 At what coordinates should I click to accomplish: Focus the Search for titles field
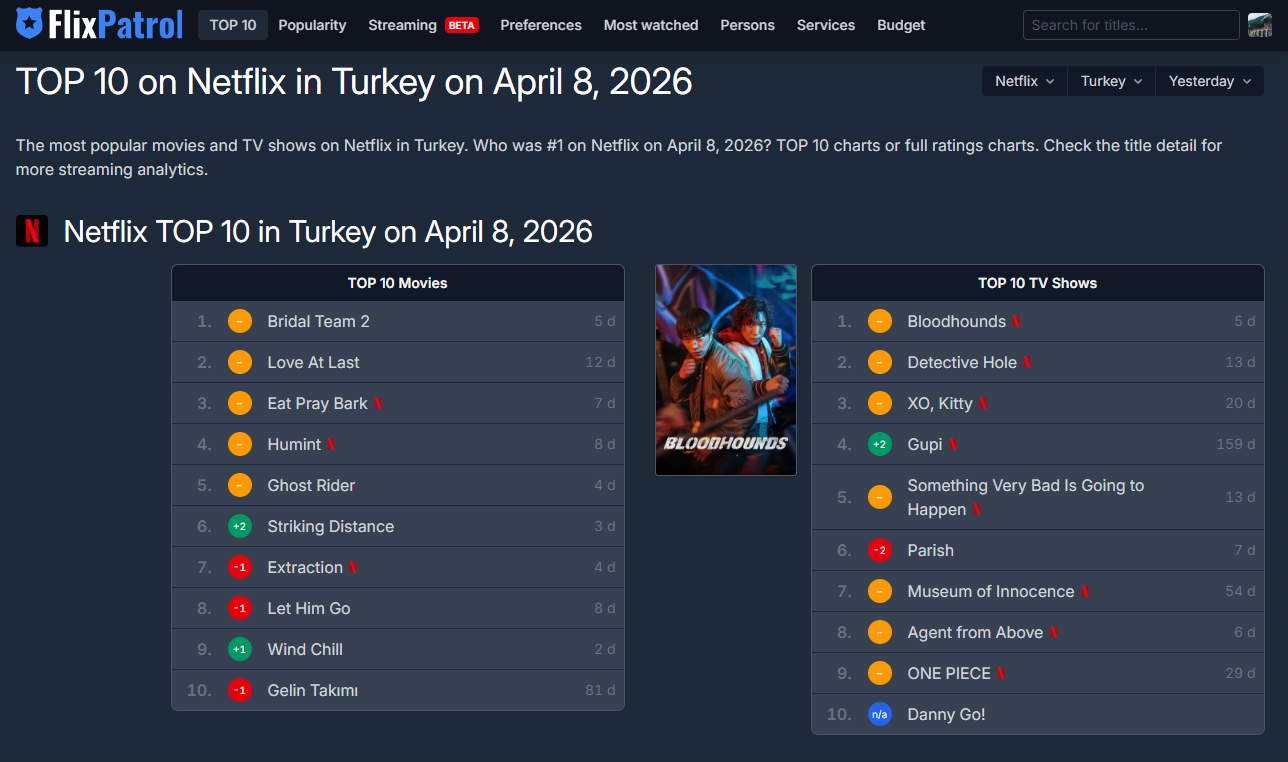pos(1130,25)
